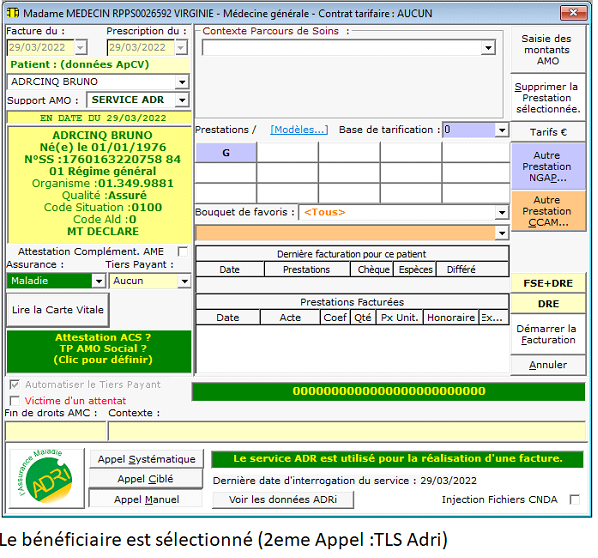The image size is (598, 558).
Task: Click the ADRi Assurance Maladie logo
Action: click(x=47, y=478)
